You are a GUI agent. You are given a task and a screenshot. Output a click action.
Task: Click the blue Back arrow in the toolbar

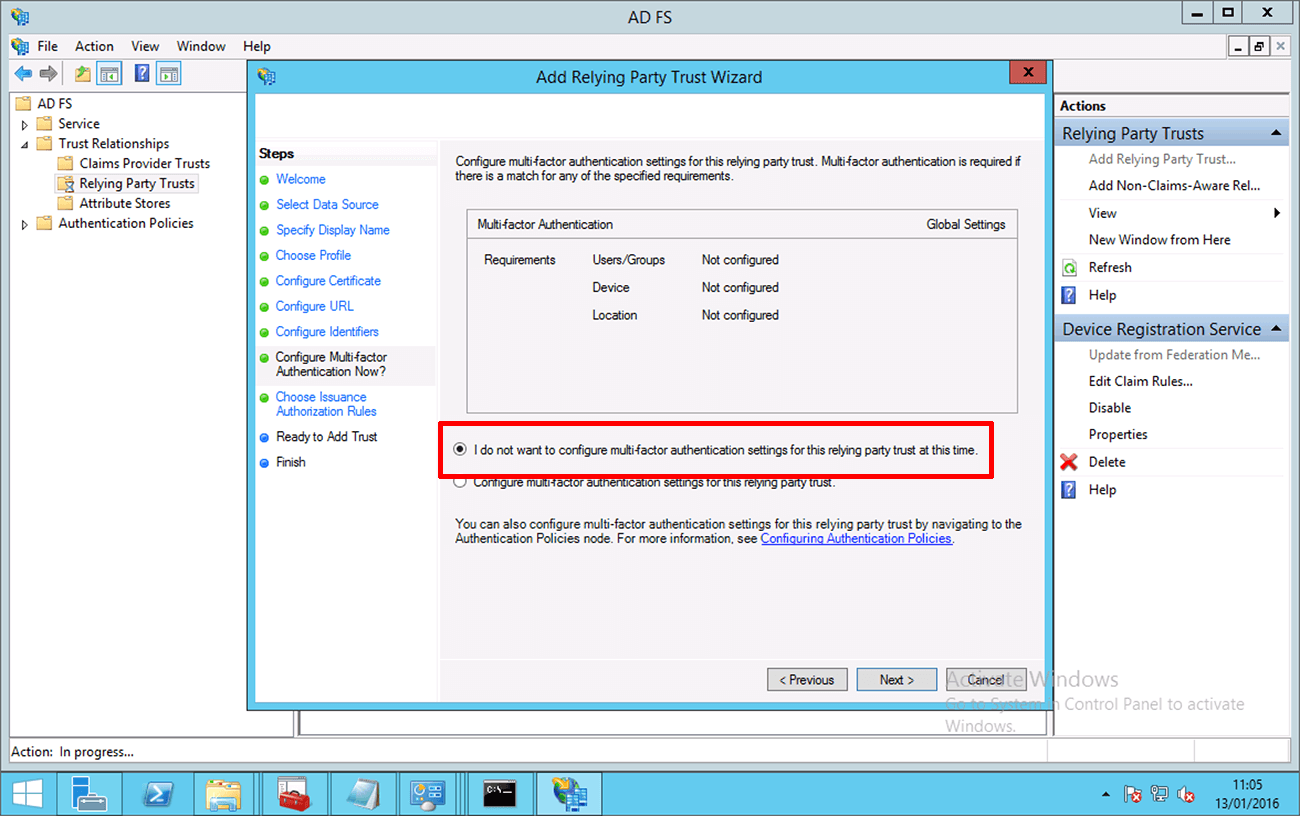23,73
